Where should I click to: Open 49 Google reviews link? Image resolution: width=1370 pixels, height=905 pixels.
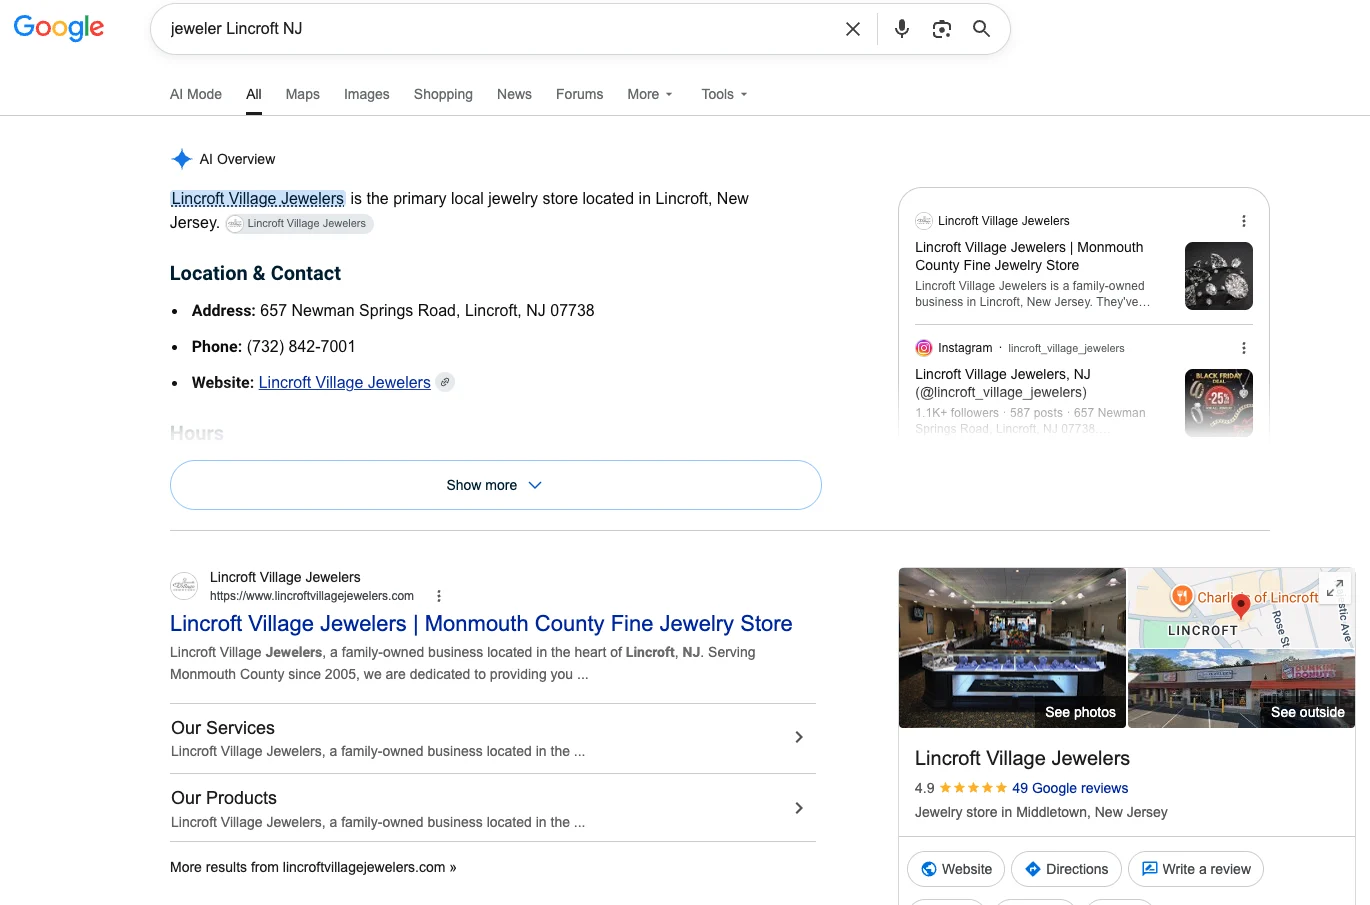point(1070,788)
